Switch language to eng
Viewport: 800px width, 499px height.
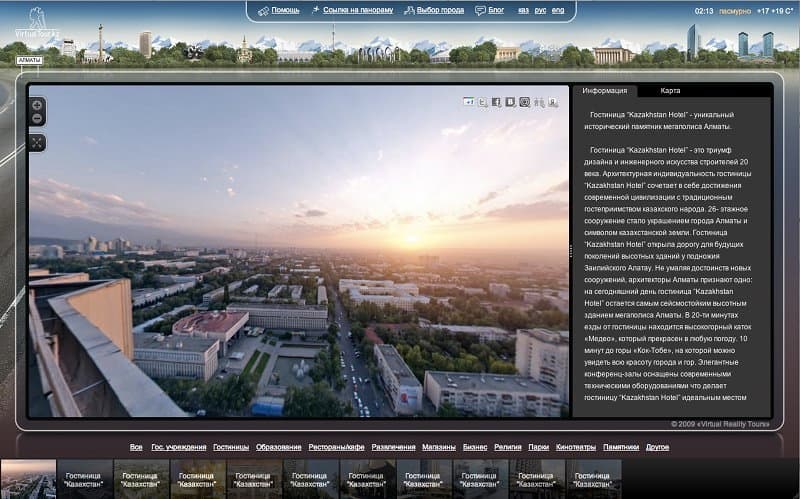(x=558, y=10)
